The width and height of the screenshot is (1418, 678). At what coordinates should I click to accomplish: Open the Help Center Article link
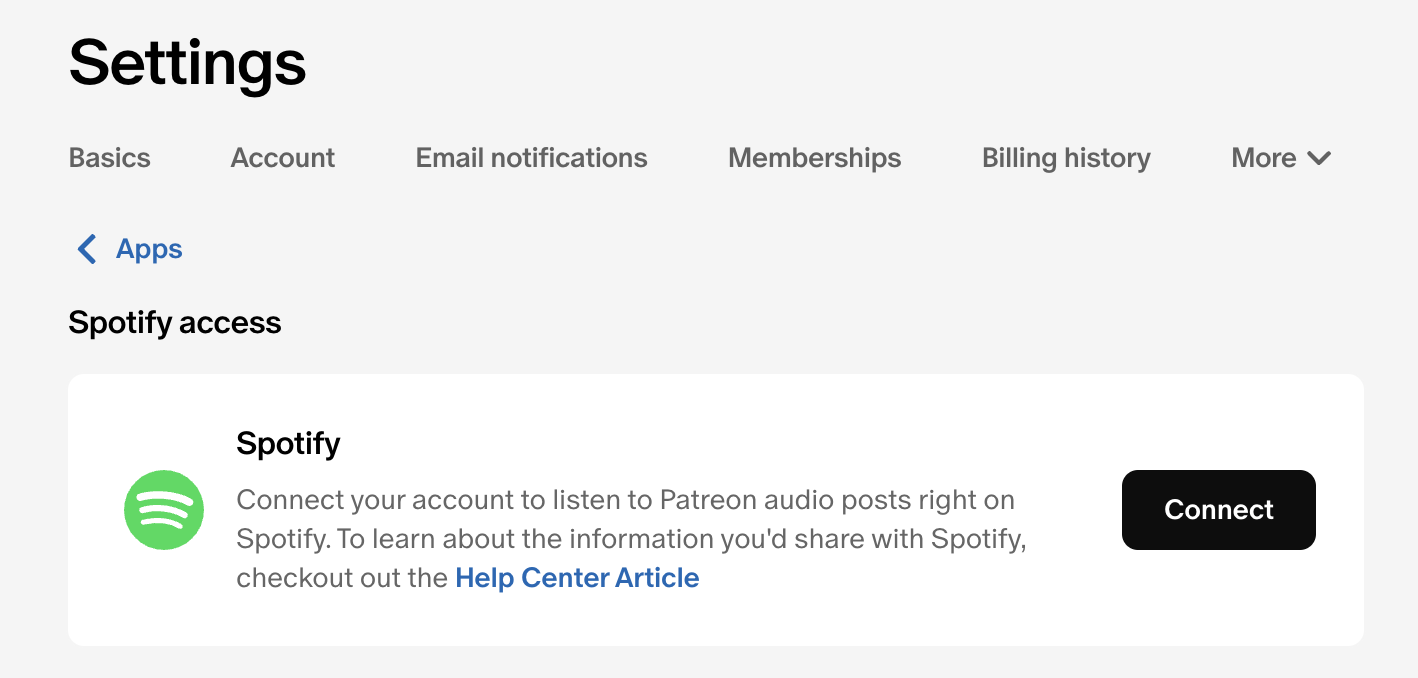tap(577, 578)
